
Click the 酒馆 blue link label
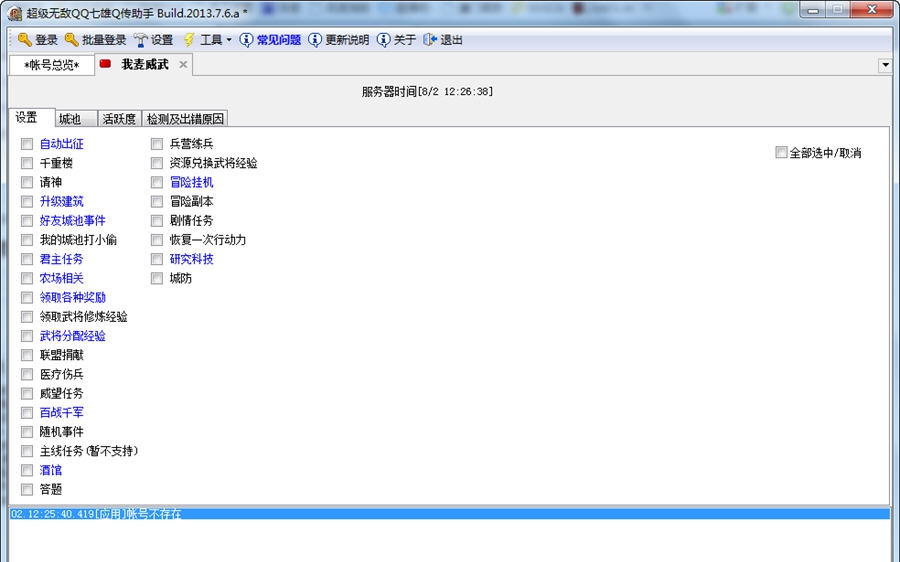(x=51, y=470)
